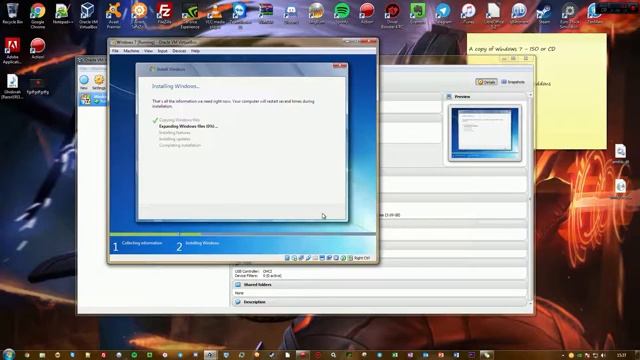Screen dimensions: 640x360
Task: Launch Telegram from the desktop
Action: point(443,14)
